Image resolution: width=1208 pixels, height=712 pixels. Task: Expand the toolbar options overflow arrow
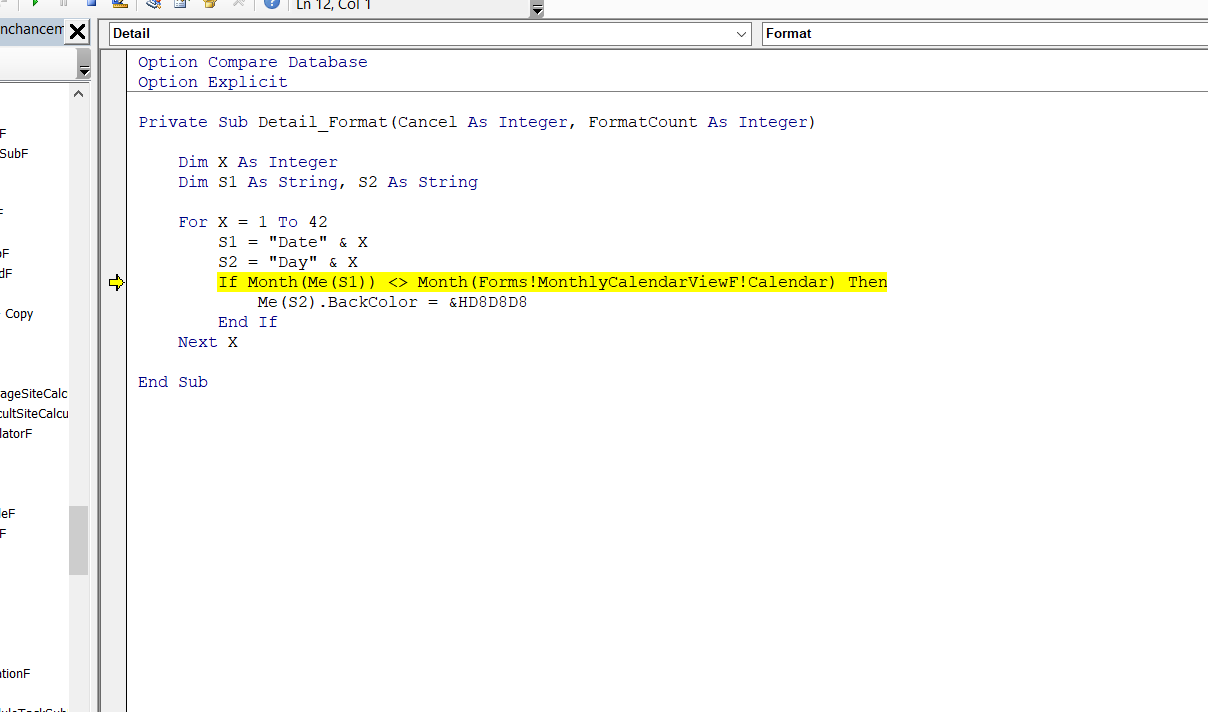click(x=537, y=10)
